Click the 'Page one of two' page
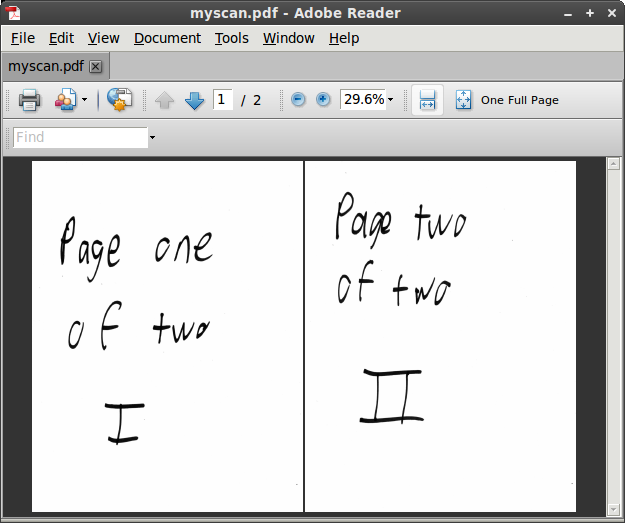 click(x=167, y=336)
